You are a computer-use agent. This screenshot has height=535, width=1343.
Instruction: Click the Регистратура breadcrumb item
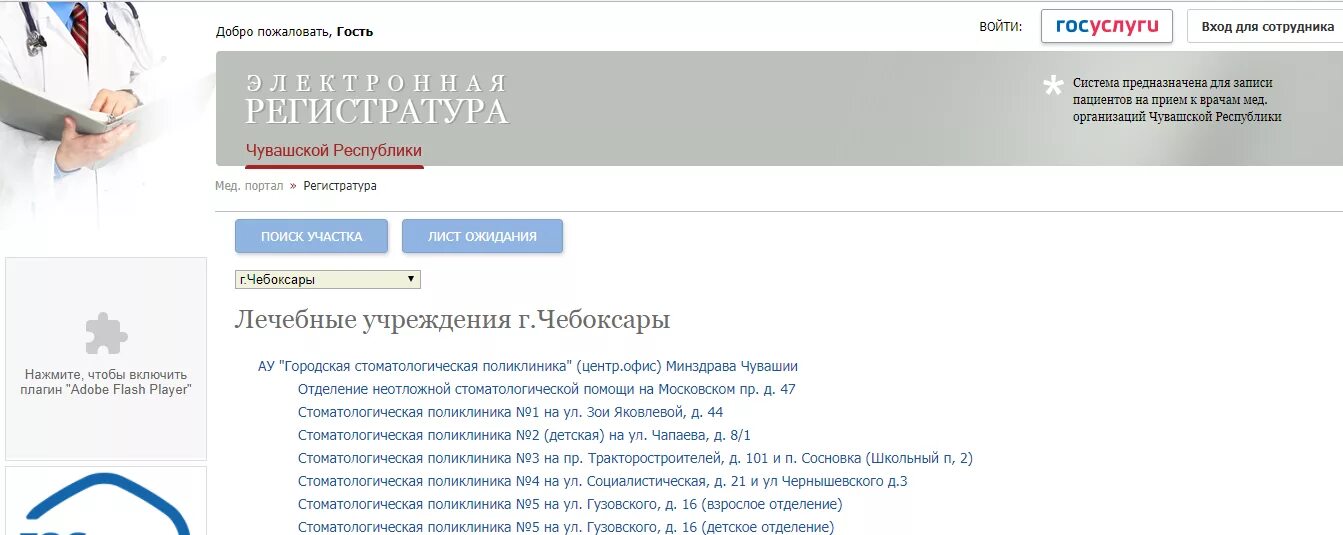[x=340, y=186]
